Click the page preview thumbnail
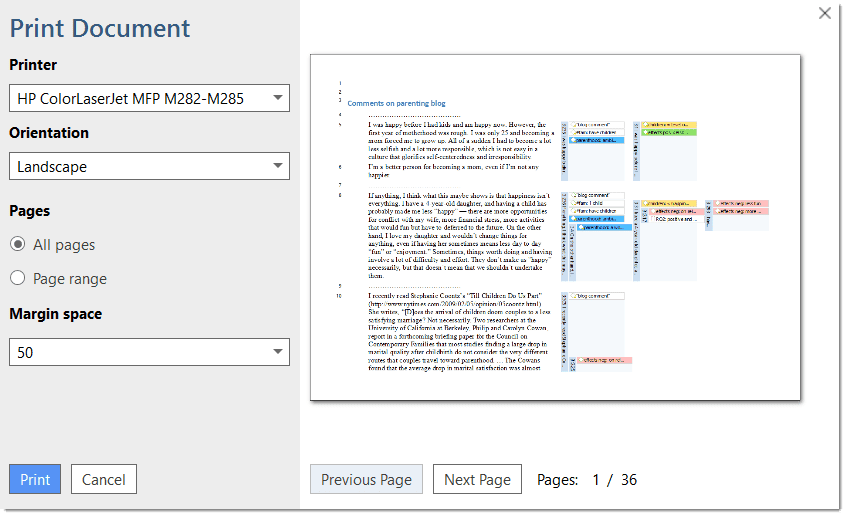Viewport: 846px width, 516px height. coord(555,227)
